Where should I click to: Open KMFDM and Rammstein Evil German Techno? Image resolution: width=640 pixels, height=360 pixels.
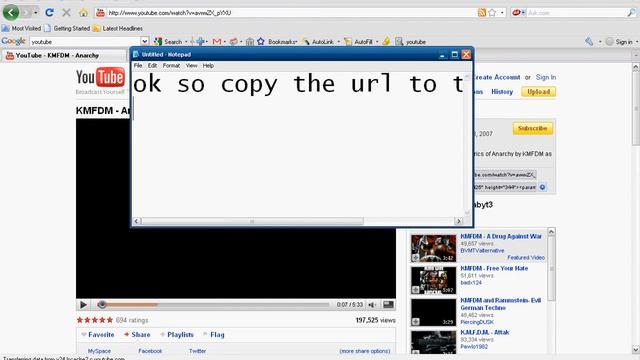tap(501, 304)
